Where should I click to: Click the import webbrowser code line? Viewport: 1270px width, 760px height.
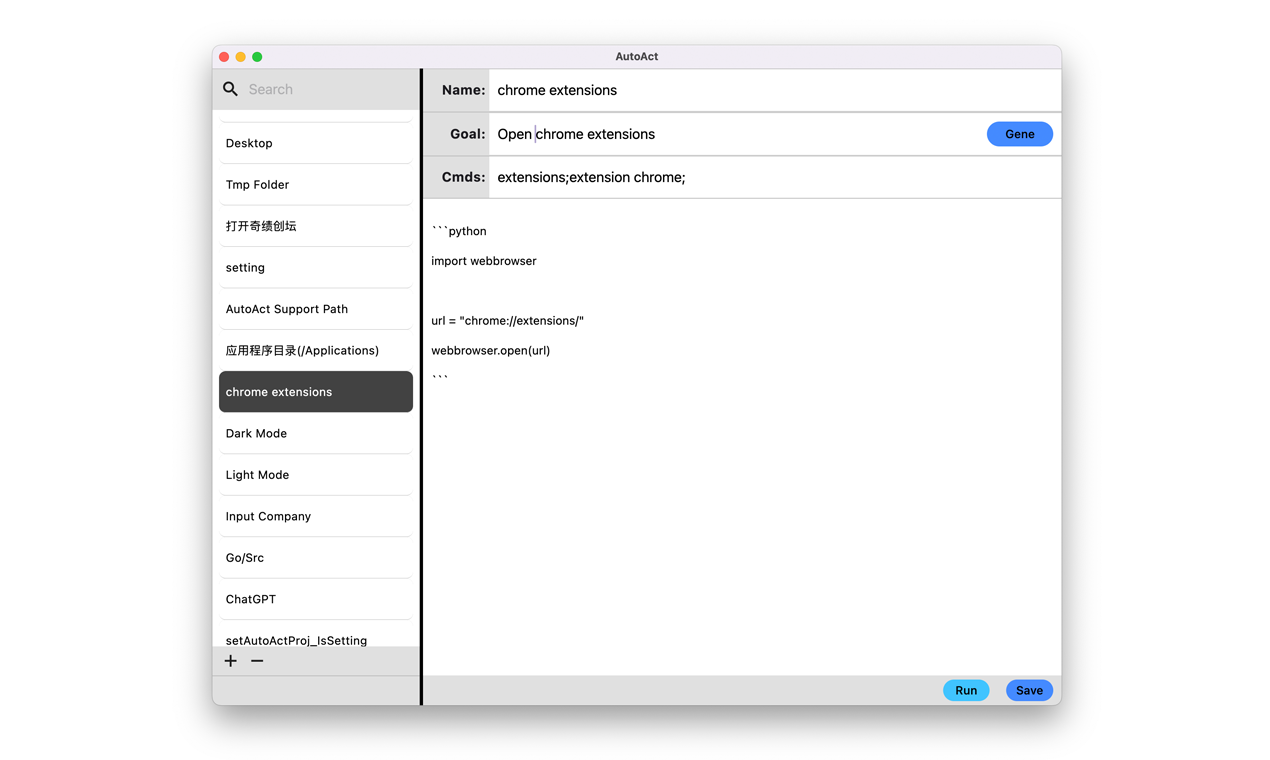(x=484, y=261)
